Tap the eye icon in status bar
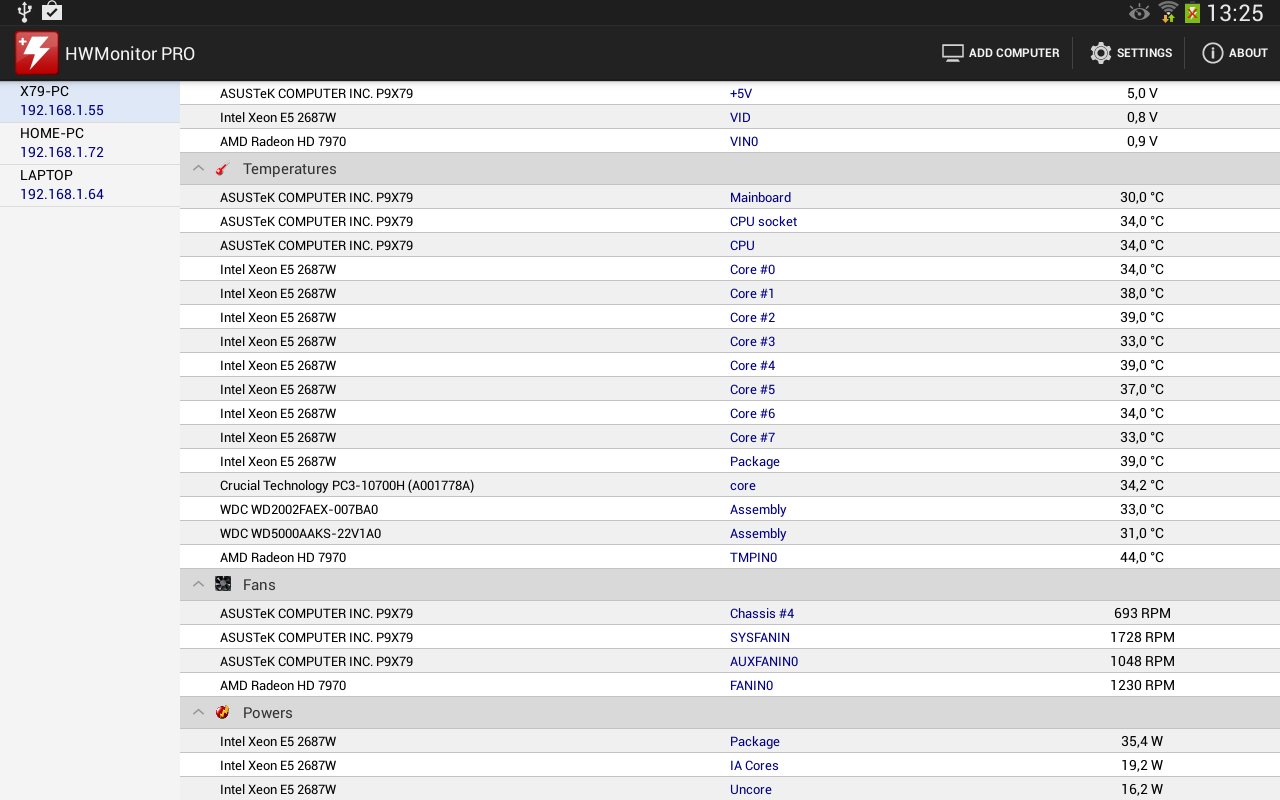The width and height of the screenshot is (1280, 800). click(x=1139, y=13)
